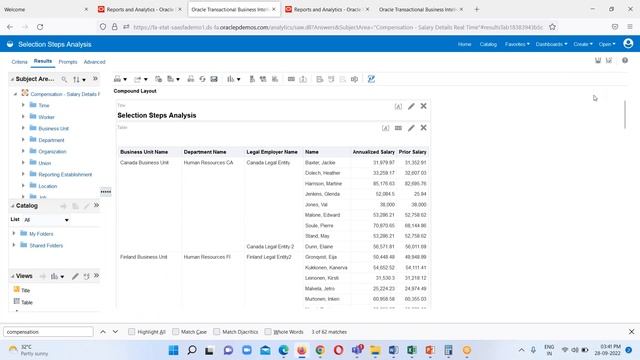The height and width of the screenshot is (360, 640).
Task: Click the Home link
Action: pyautogui.click(x=464, y=44)
